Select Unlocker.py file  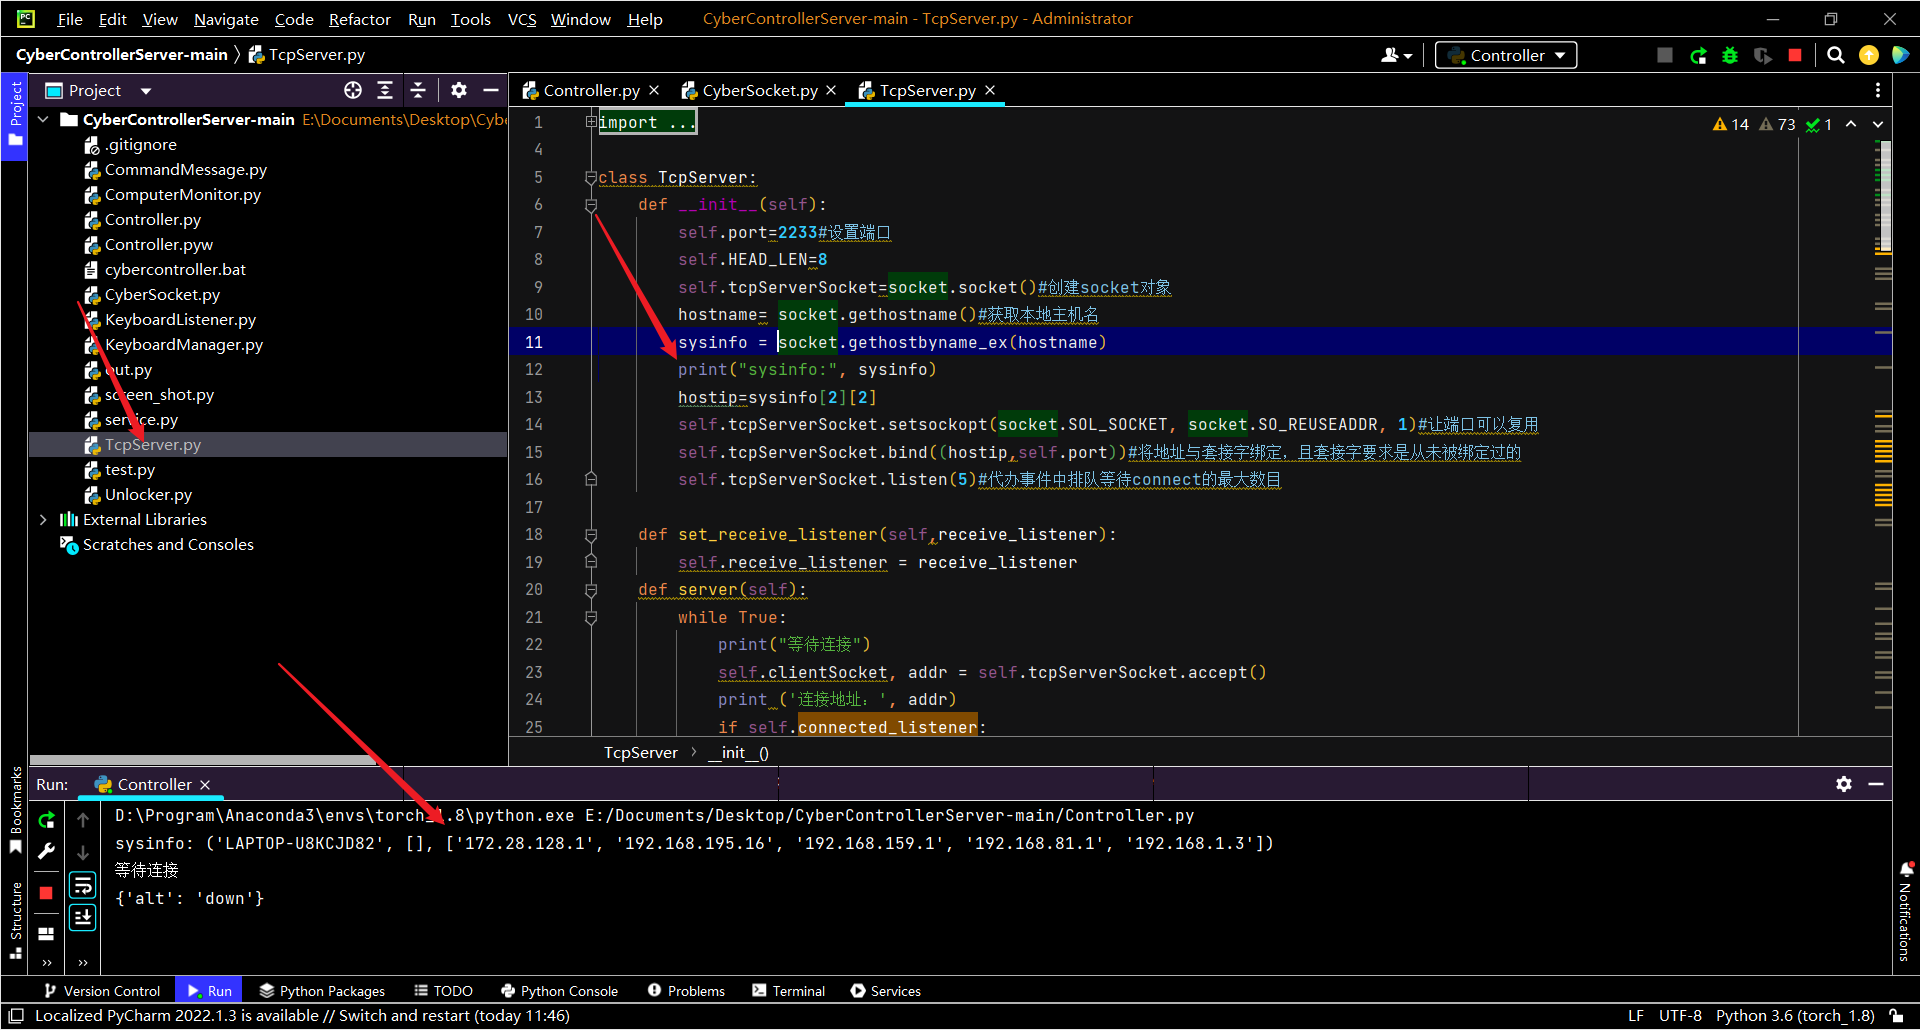[x=148, y=495]
